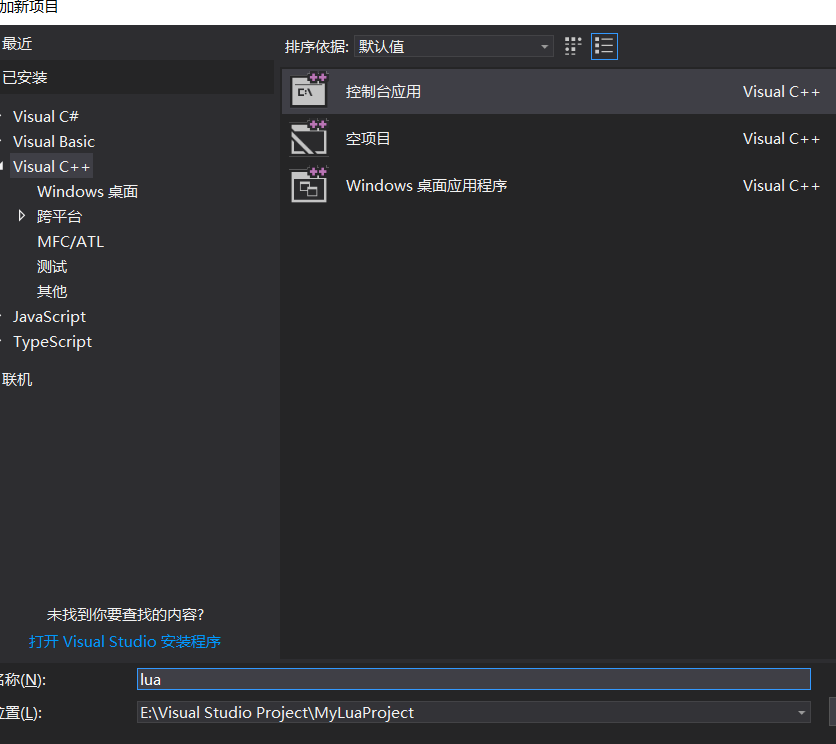Select the 已安装 section

point(25,77)
